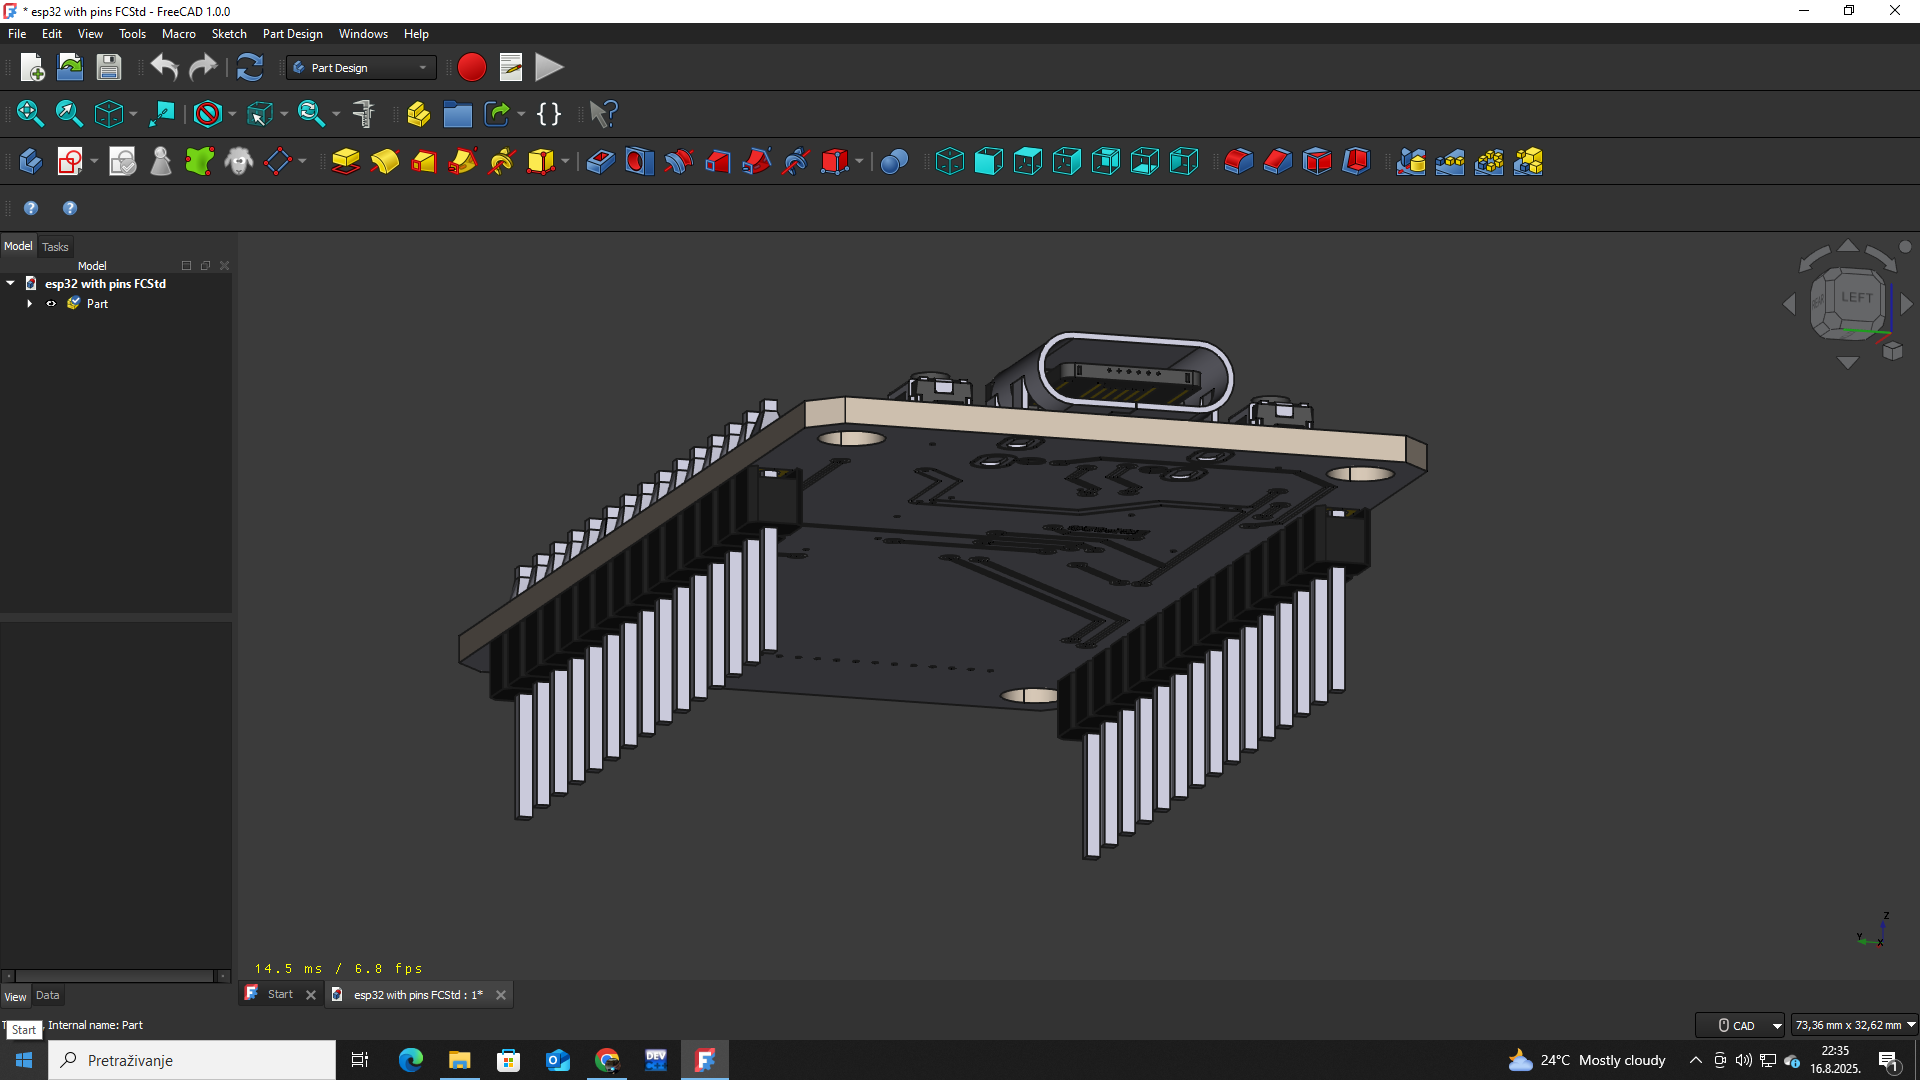Open the Part Design workbench dropdown
This screenshot has width=1920, height=1080.
(x=361, y=67)
